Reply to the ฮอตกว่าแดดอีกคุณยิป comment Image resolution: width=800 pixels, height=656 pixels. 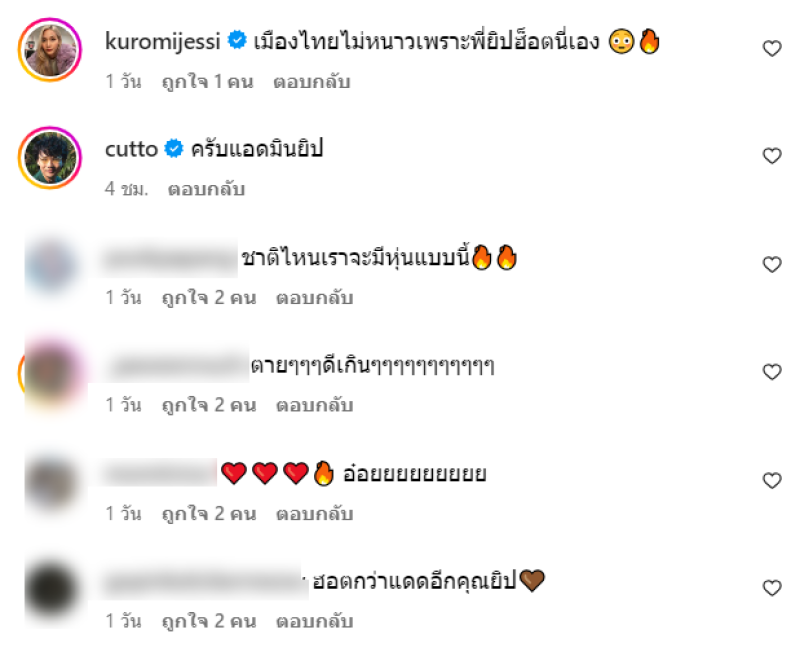pos(314,621)
